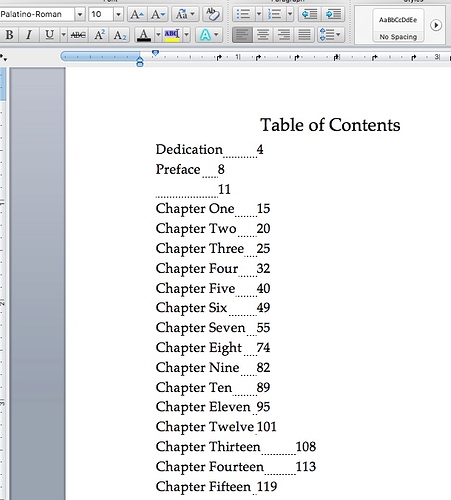Increase font size with Grow Font icon
Screen dimensions: 451x500
click(137, 14)
